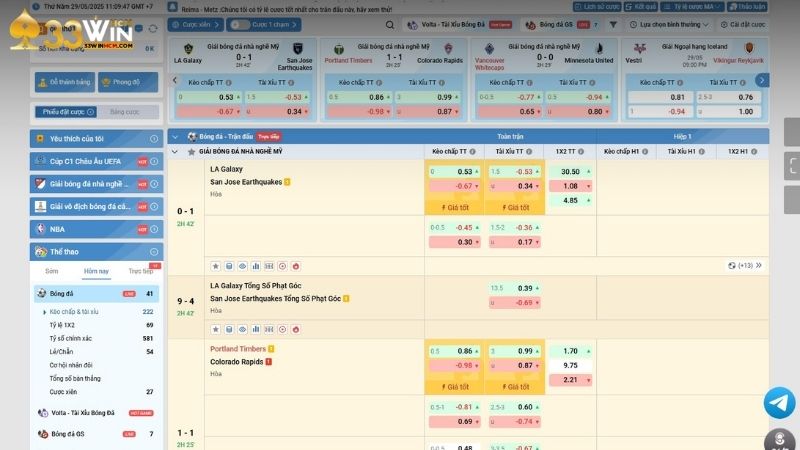
Task: Open the search magnifier icon
Action: click(x=390, y=24)
